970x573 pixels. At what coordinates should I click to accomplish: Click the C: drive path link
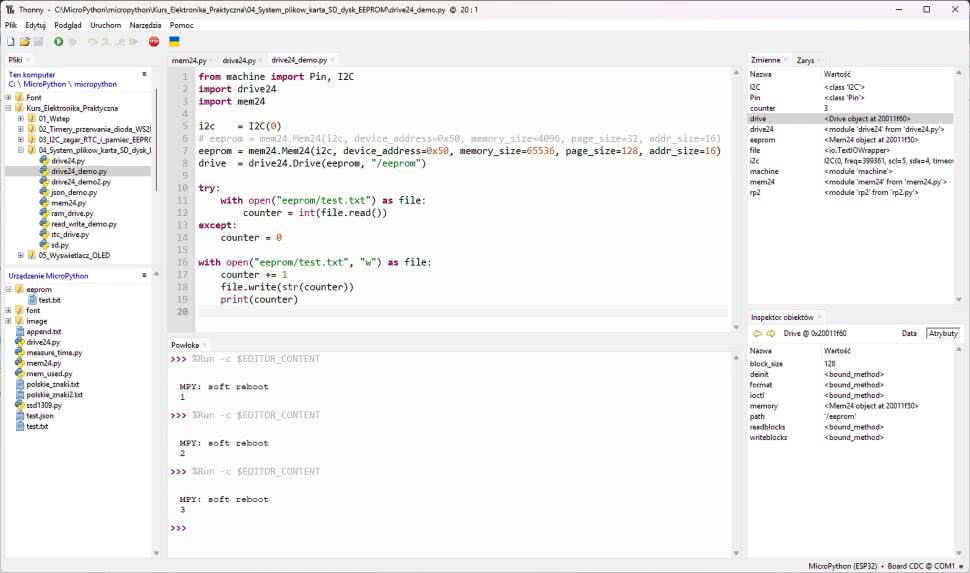[12, 85]
